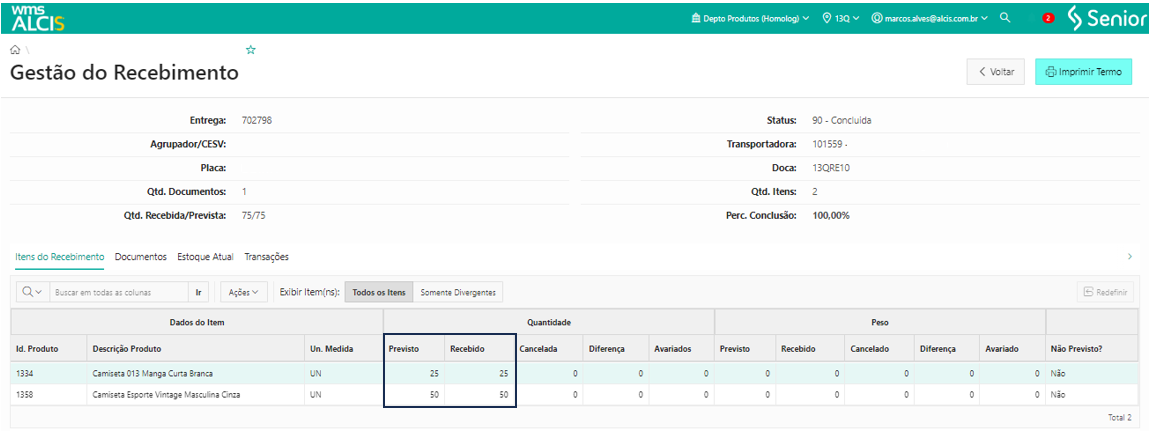Click the Senior logo
The image size is (1150, 432).
(1106, 18)
